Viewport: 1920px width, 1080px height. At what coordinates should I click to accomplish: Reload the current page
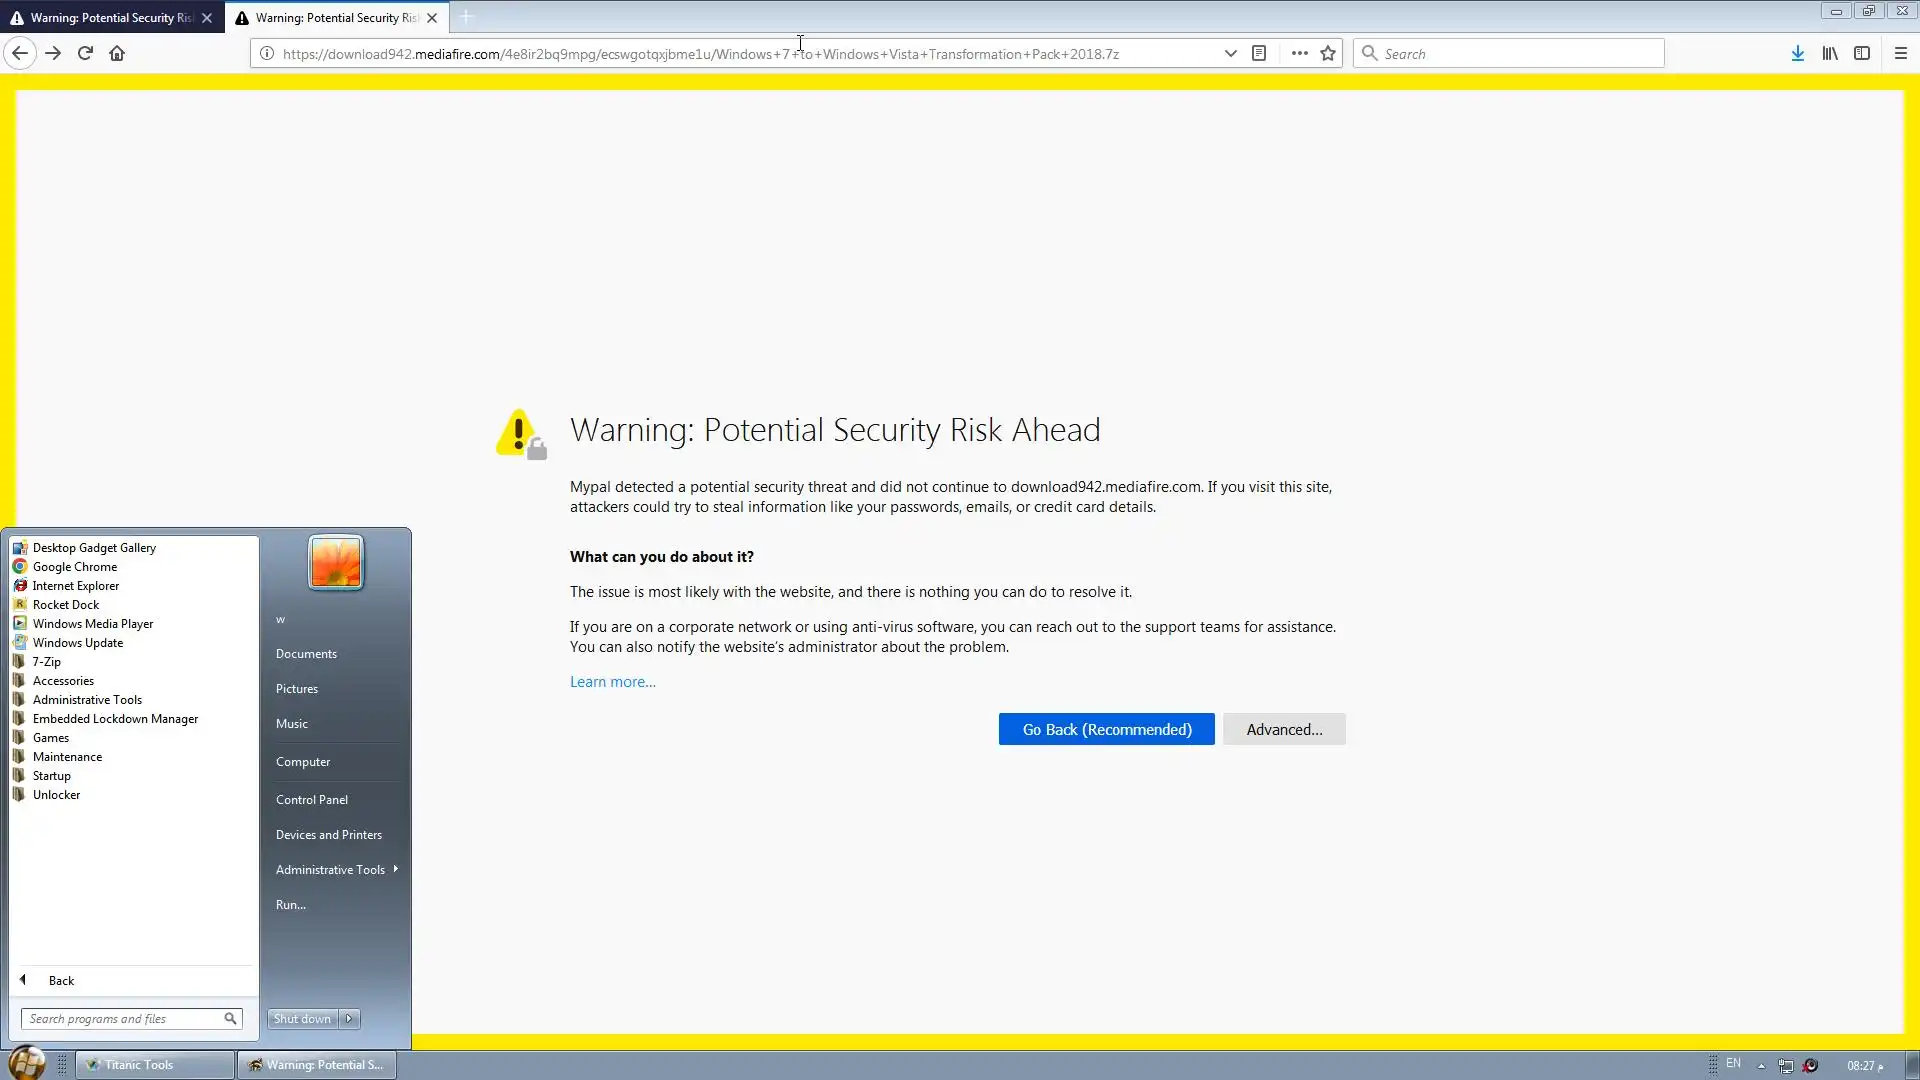[x=85, y=54]
